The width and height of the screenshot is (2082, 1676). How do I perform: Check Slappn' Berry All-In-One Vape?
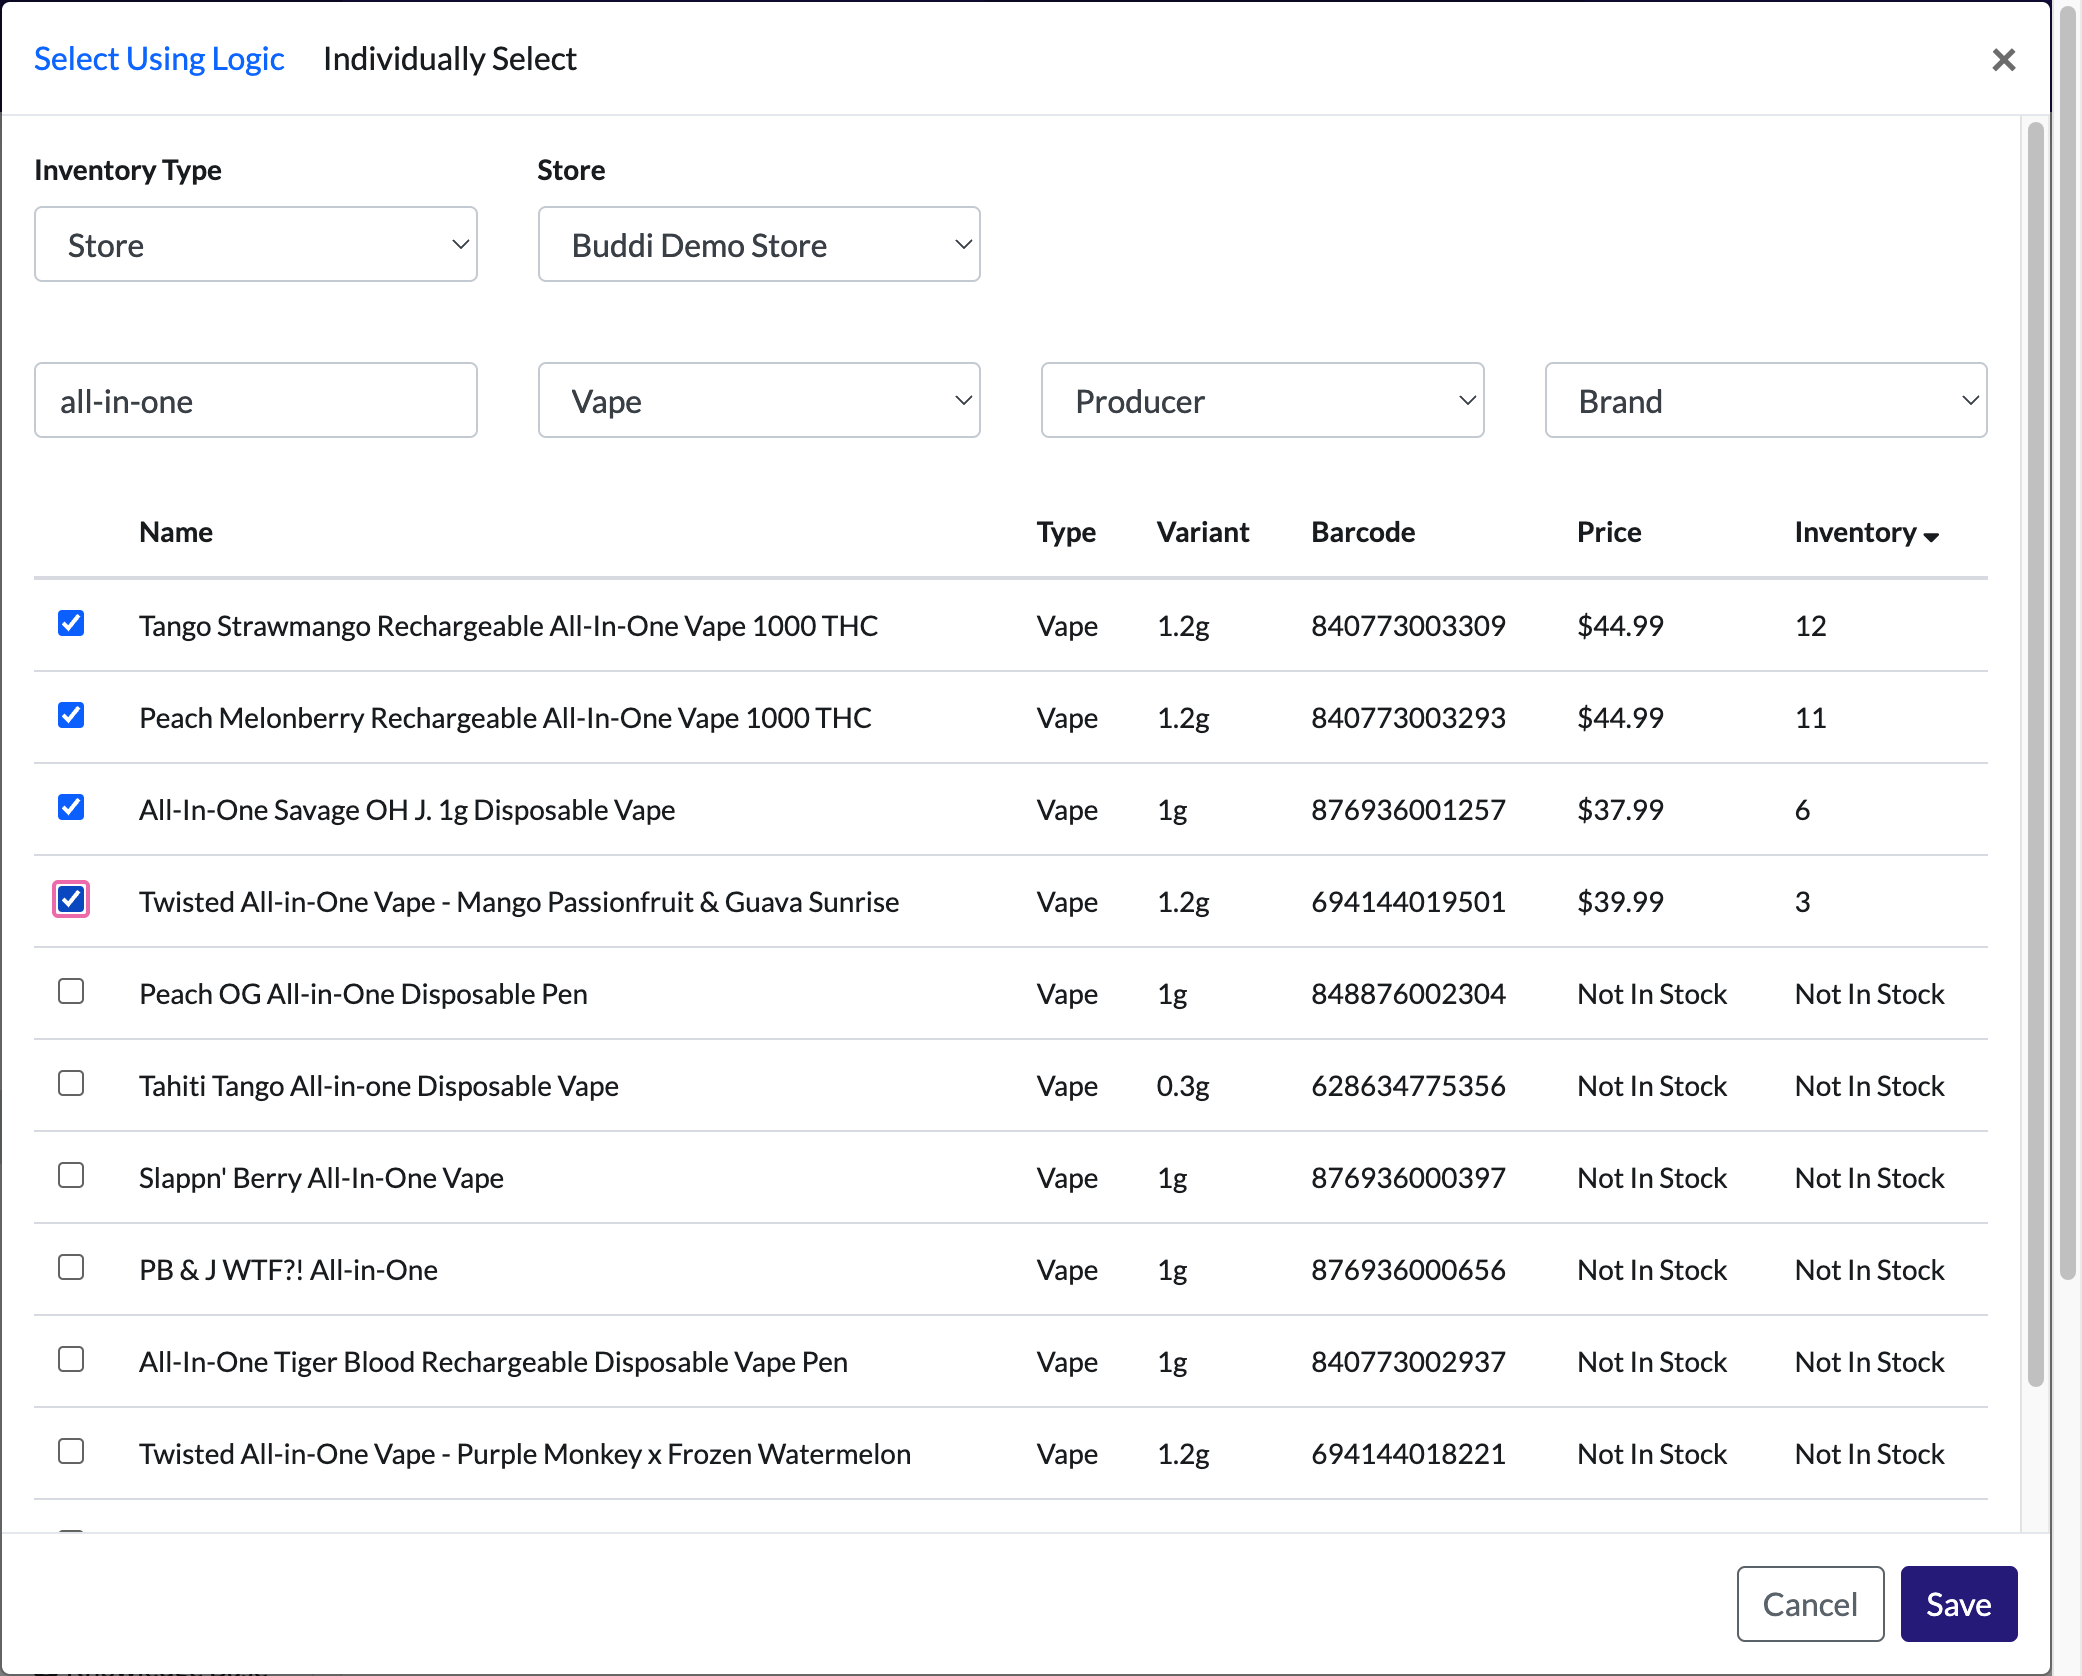71,1175
